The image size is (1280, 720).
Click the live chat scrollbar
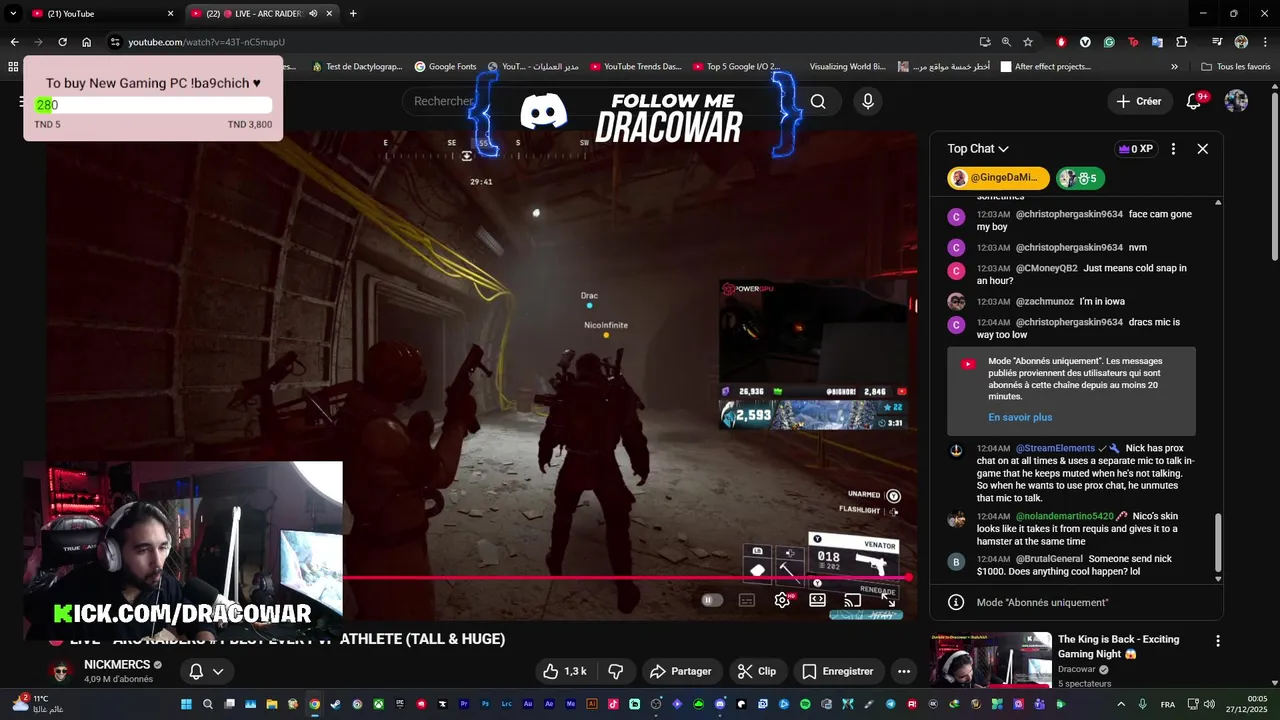[x=1218, y=541]
